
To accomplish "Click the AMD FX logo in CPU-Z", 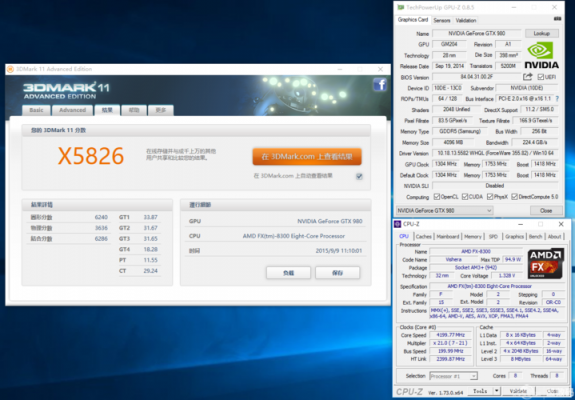I will click(x=546, y=264).
